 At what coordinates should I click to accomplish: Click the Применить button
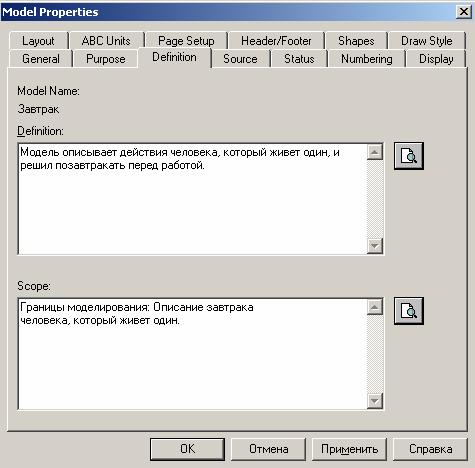coord(349,449)
